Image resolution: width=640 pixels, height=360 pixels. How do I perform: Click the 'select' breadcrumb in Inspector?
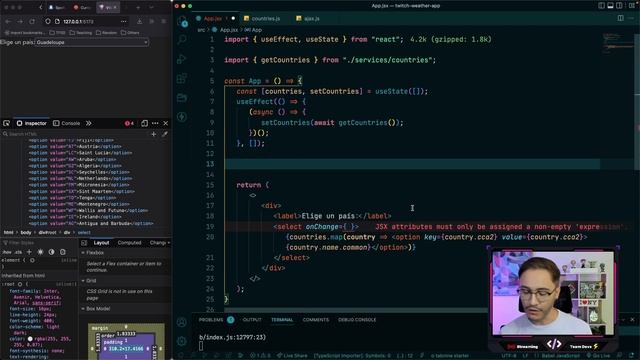click(84, 232)
